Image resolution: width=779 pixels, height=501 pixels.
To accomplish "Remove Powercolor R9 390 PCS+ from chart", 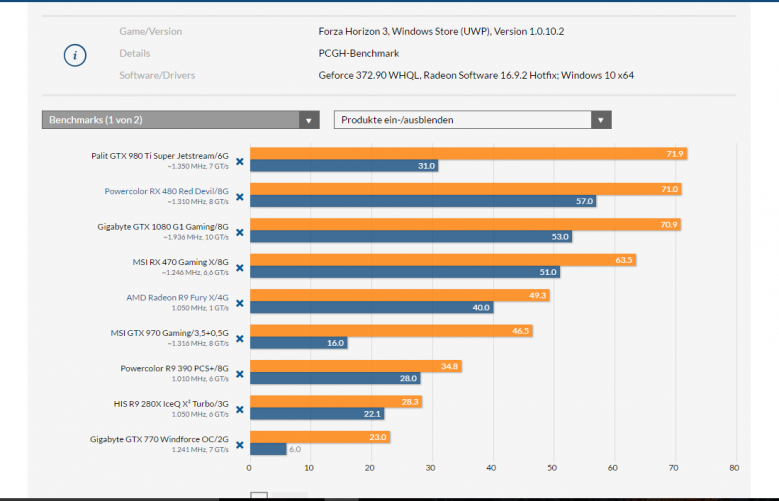I will [240, 373].
